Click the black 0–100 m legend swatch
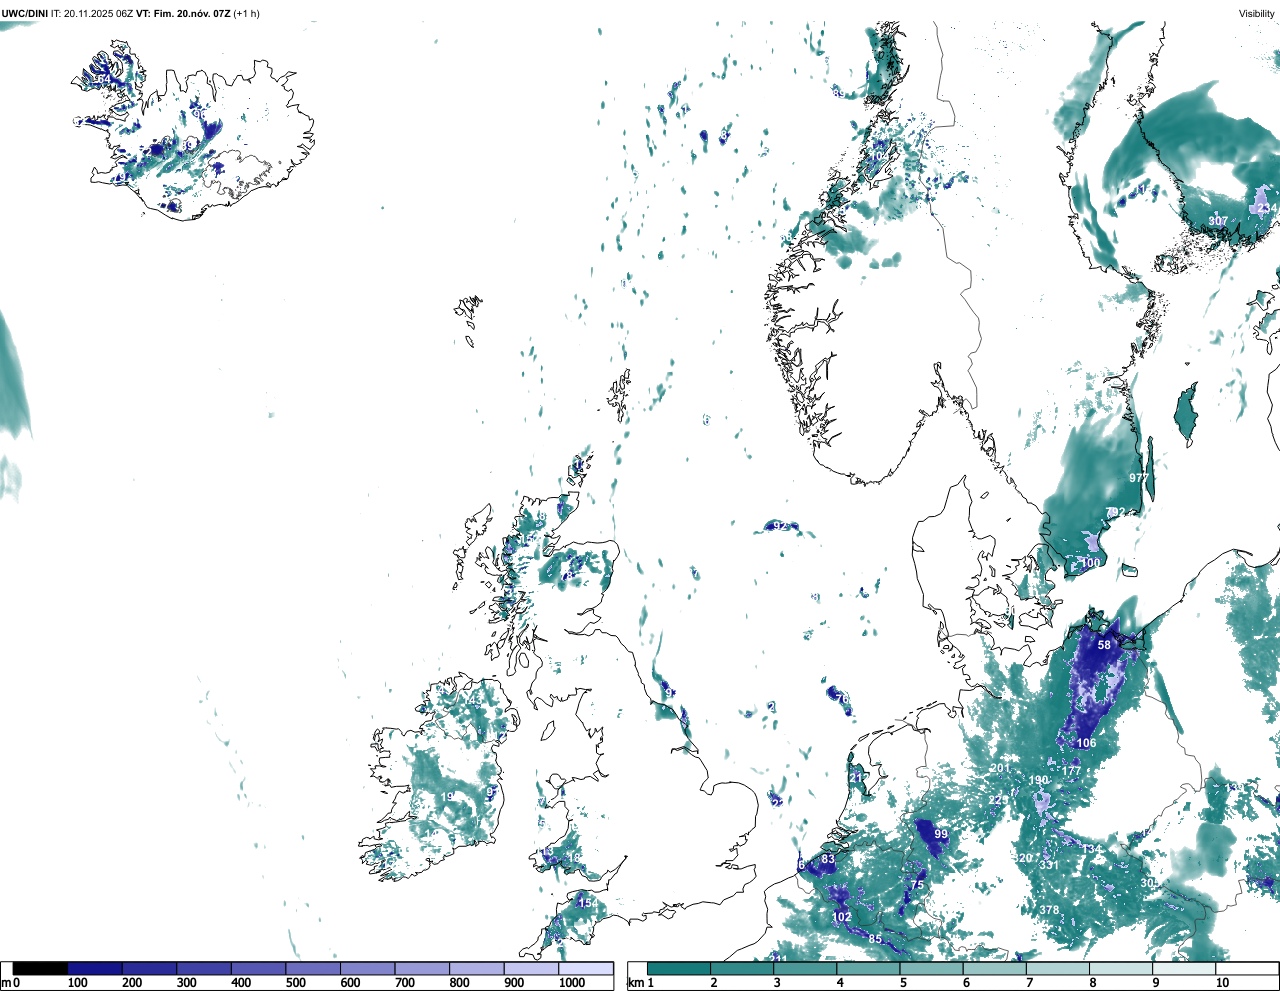Viewport: 1280px width, 991px height. pyautogui.click(x=40, y=968)
